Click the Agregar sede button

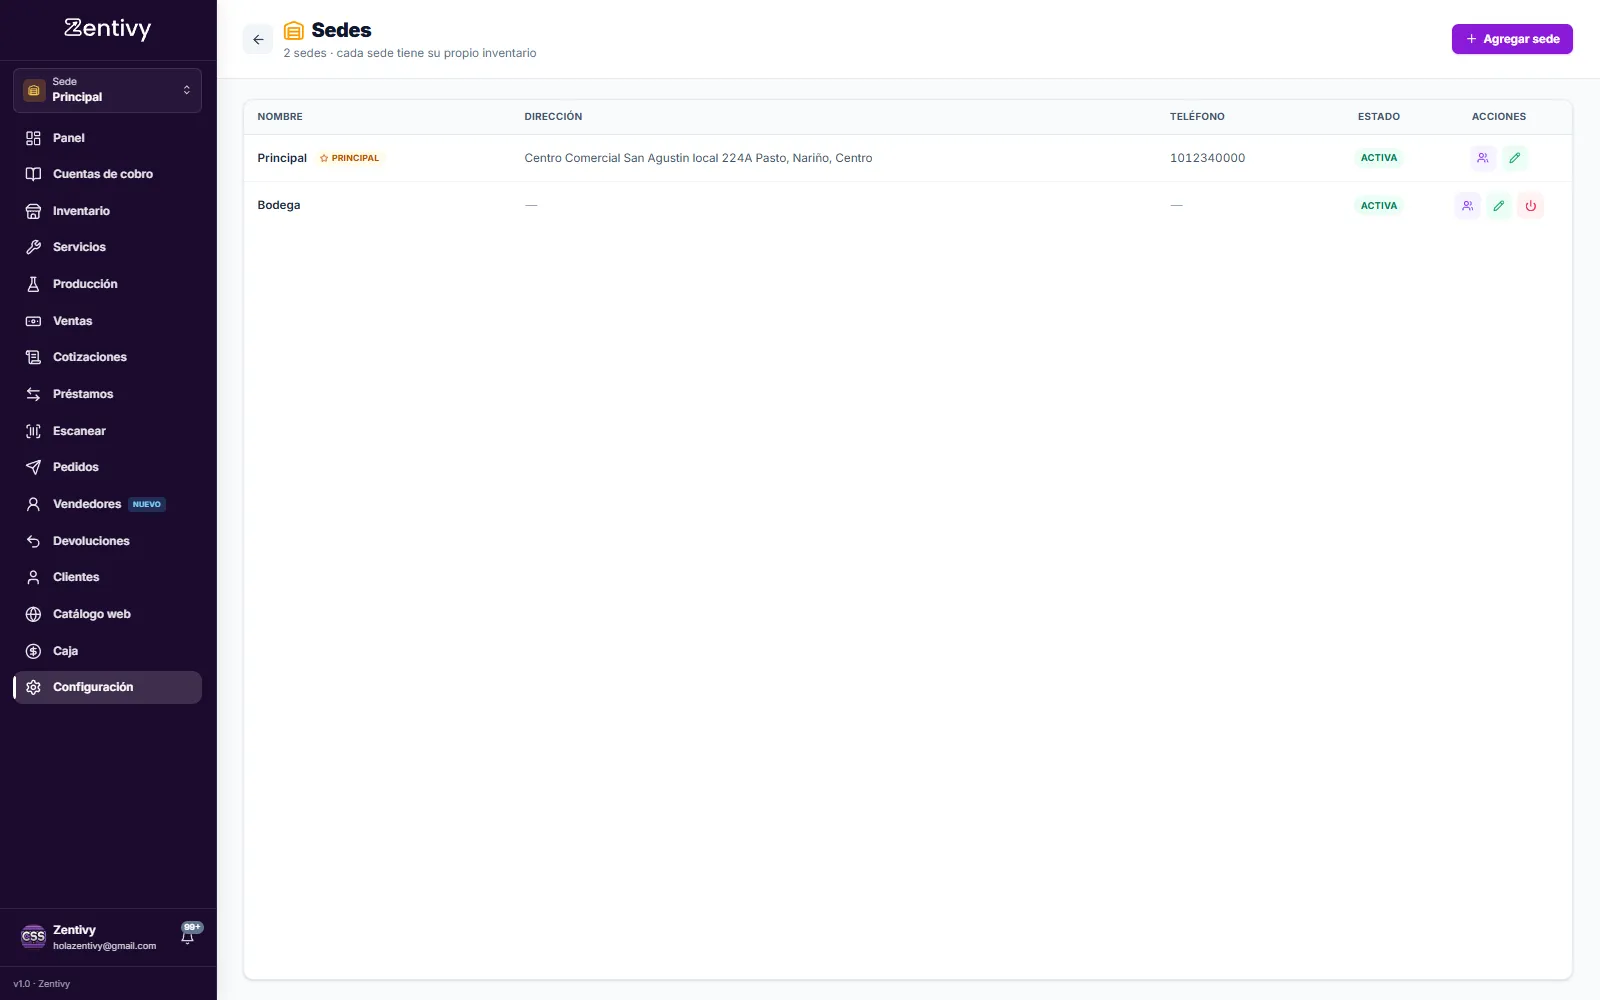(x=1512, y=39)
